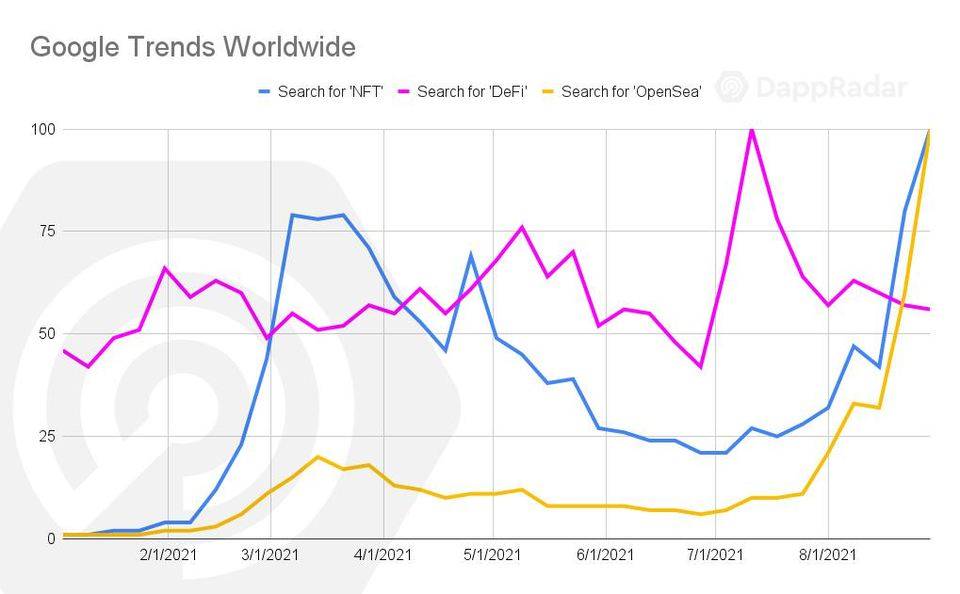
Task: Select the "Search for 'DeFi'" legend label
Action: click(471, 92)
